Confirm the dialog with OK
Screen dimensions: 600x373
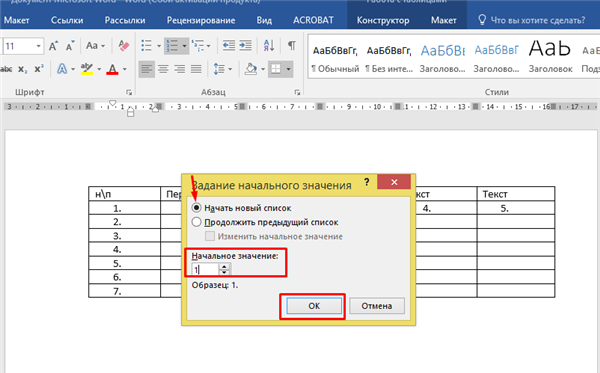point(314,306)
